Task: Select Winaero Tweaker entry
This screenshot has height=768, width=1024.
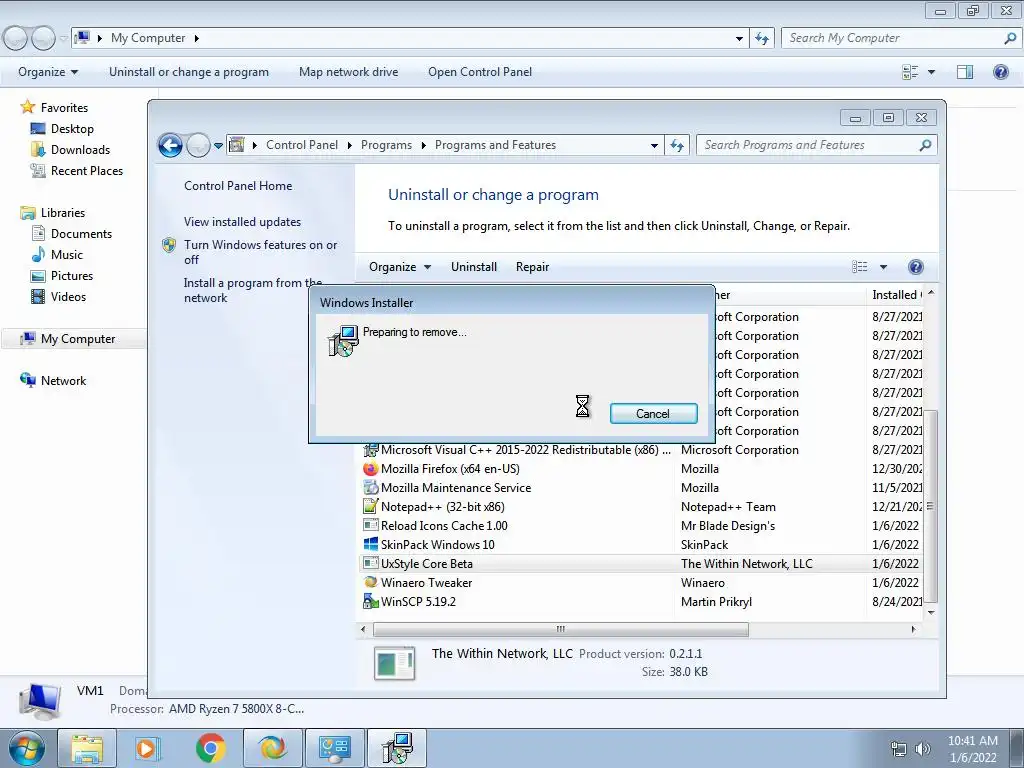Action: click(x=641, y=583)
